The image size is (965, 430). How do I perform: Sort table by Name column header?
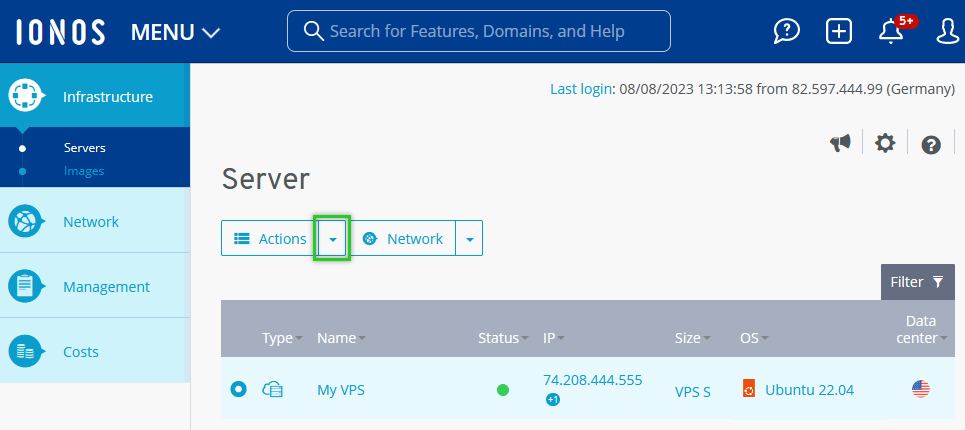point(337,338)
